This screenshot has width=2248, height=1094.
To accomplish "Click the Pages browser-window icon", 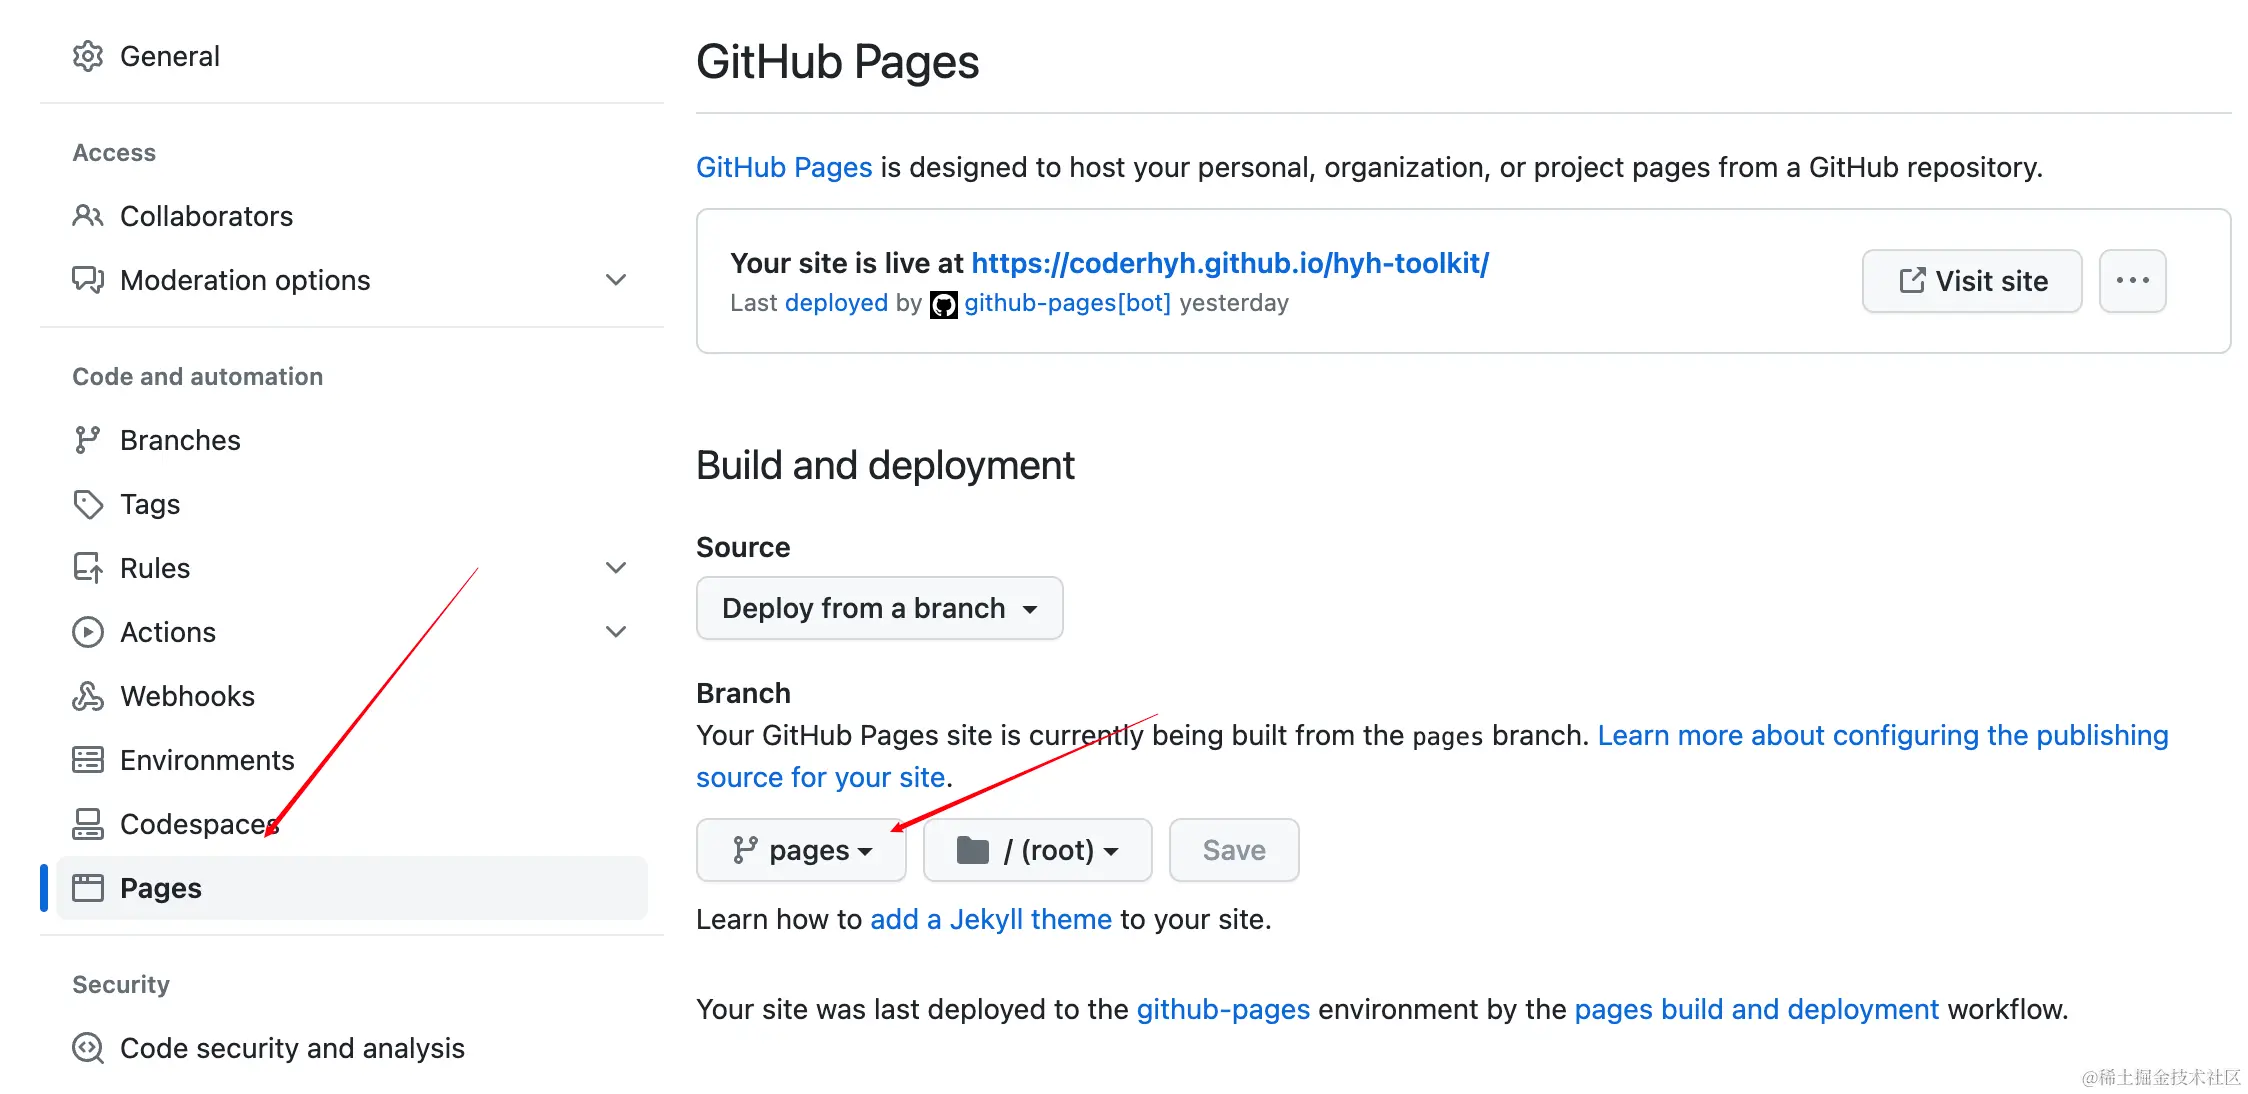I will pyautogui.click(x=88, y=888).
